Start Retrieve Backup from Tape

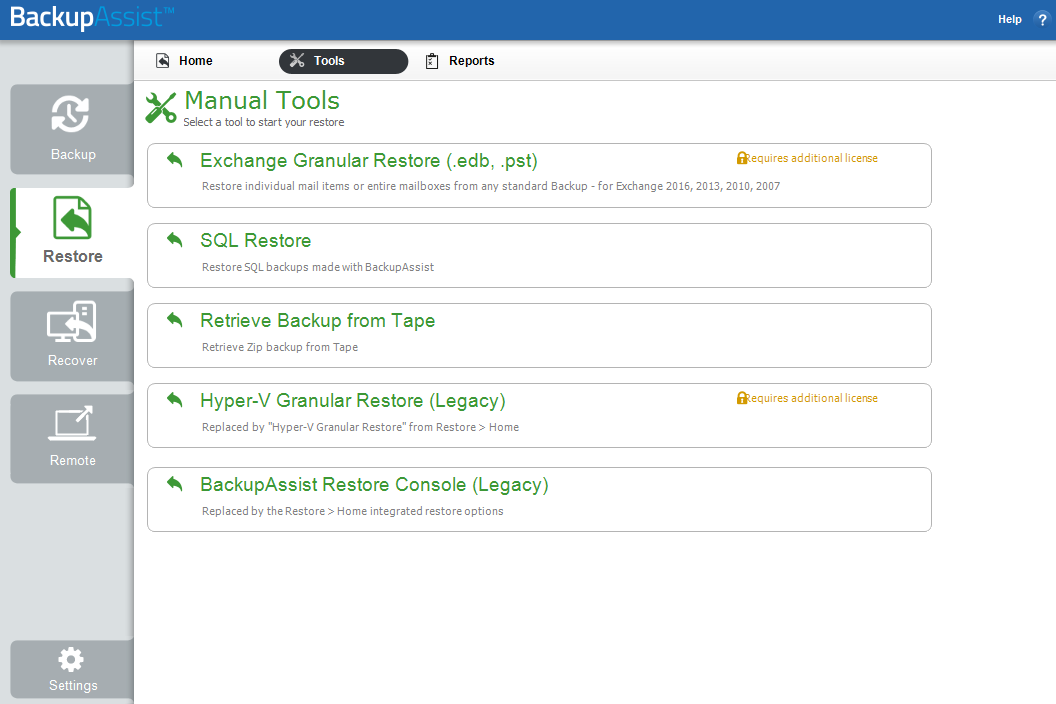pyautogui.click(x=318, y=321)
